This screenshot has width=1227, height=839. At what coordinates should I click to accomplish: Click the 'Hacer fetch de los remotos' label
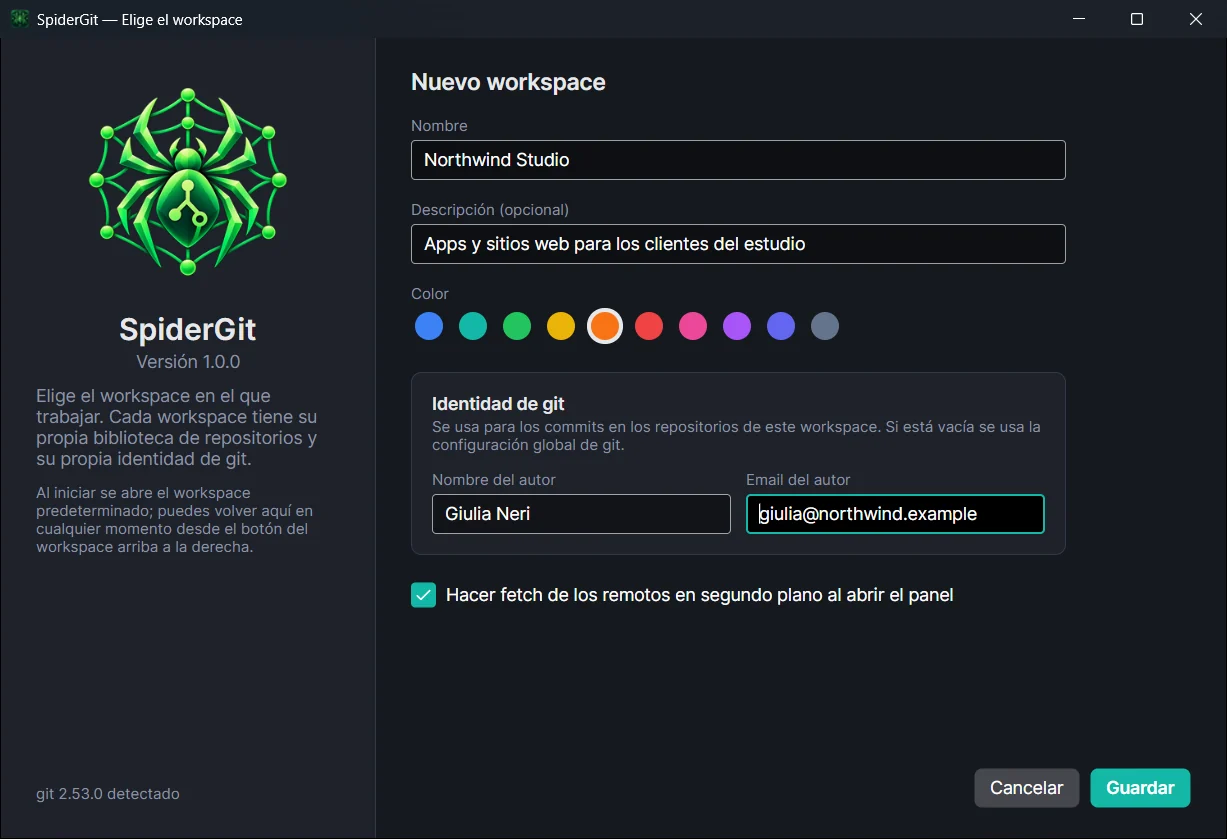coord(700,595)
